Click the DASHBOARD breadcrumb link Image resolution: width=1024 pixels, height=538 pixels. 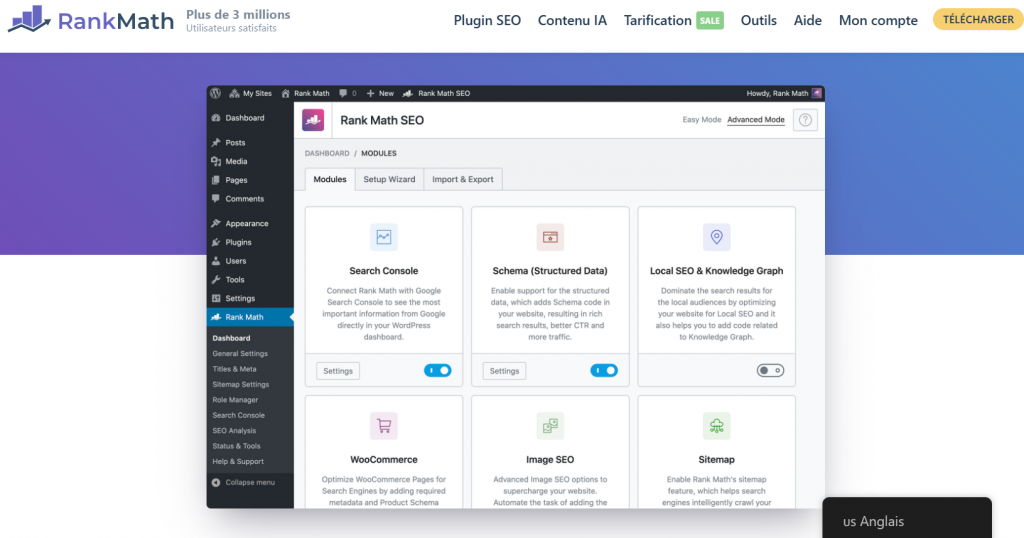click(327, 153)
